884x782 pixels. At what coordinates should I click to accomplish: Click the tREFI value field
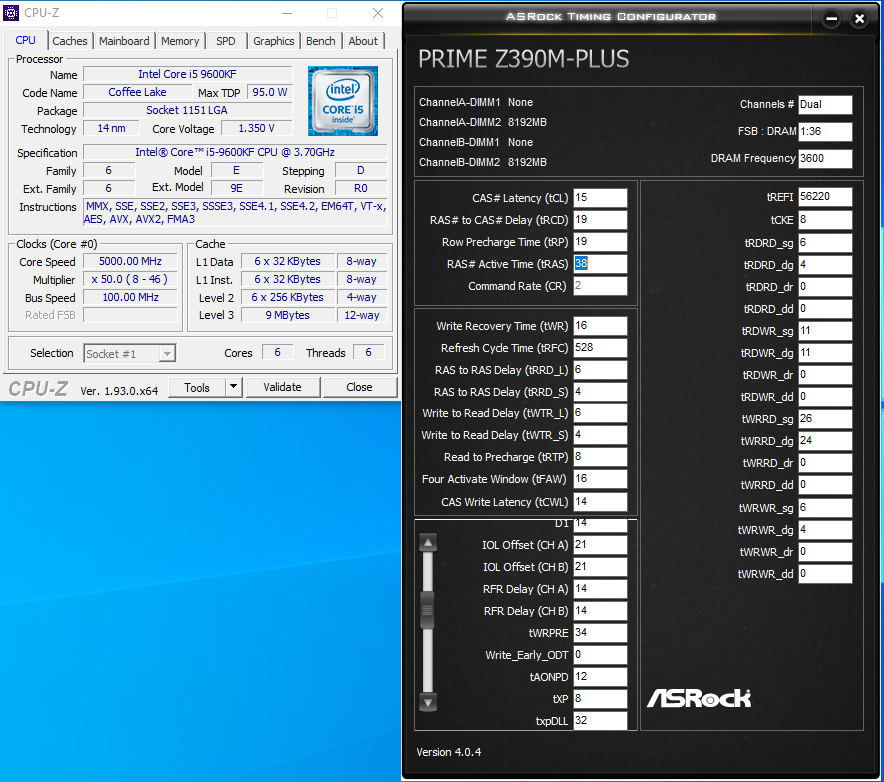tap(825, 197)
